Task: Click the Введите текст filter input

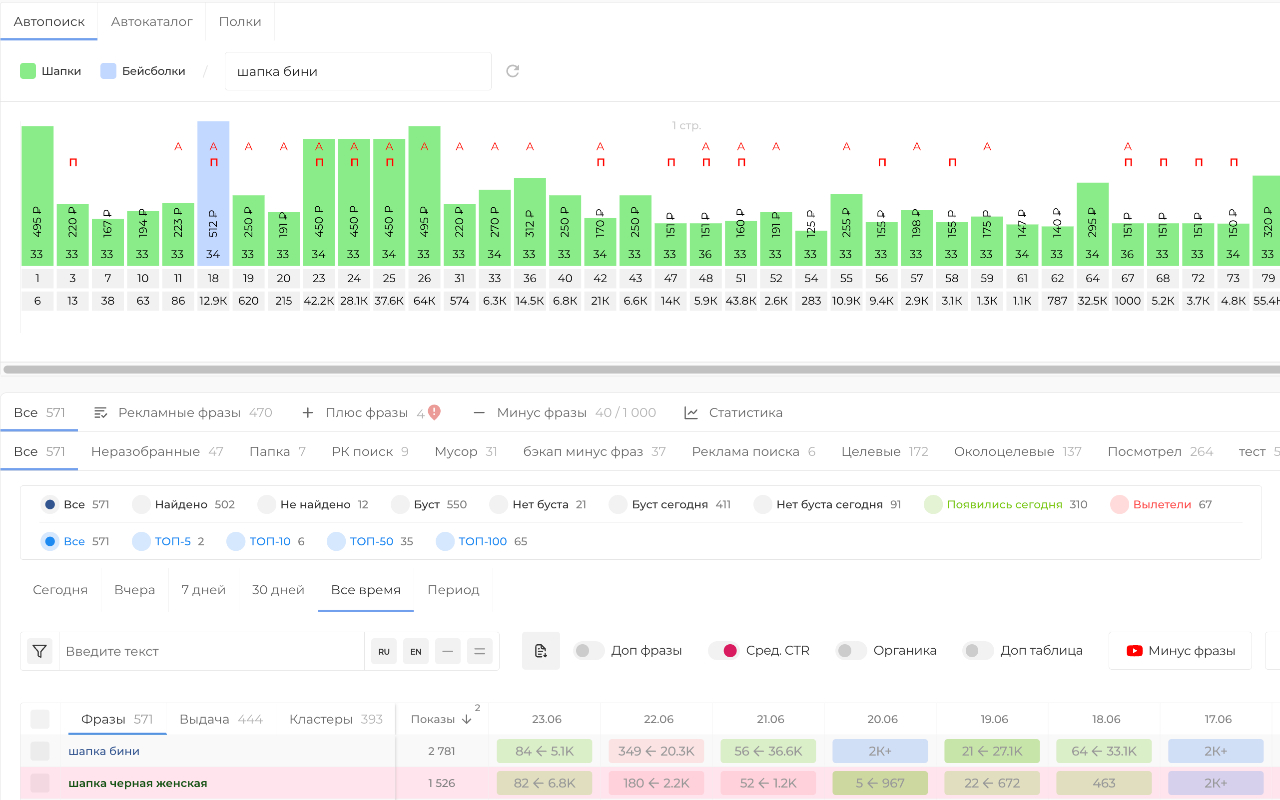Action: point(210,651)
